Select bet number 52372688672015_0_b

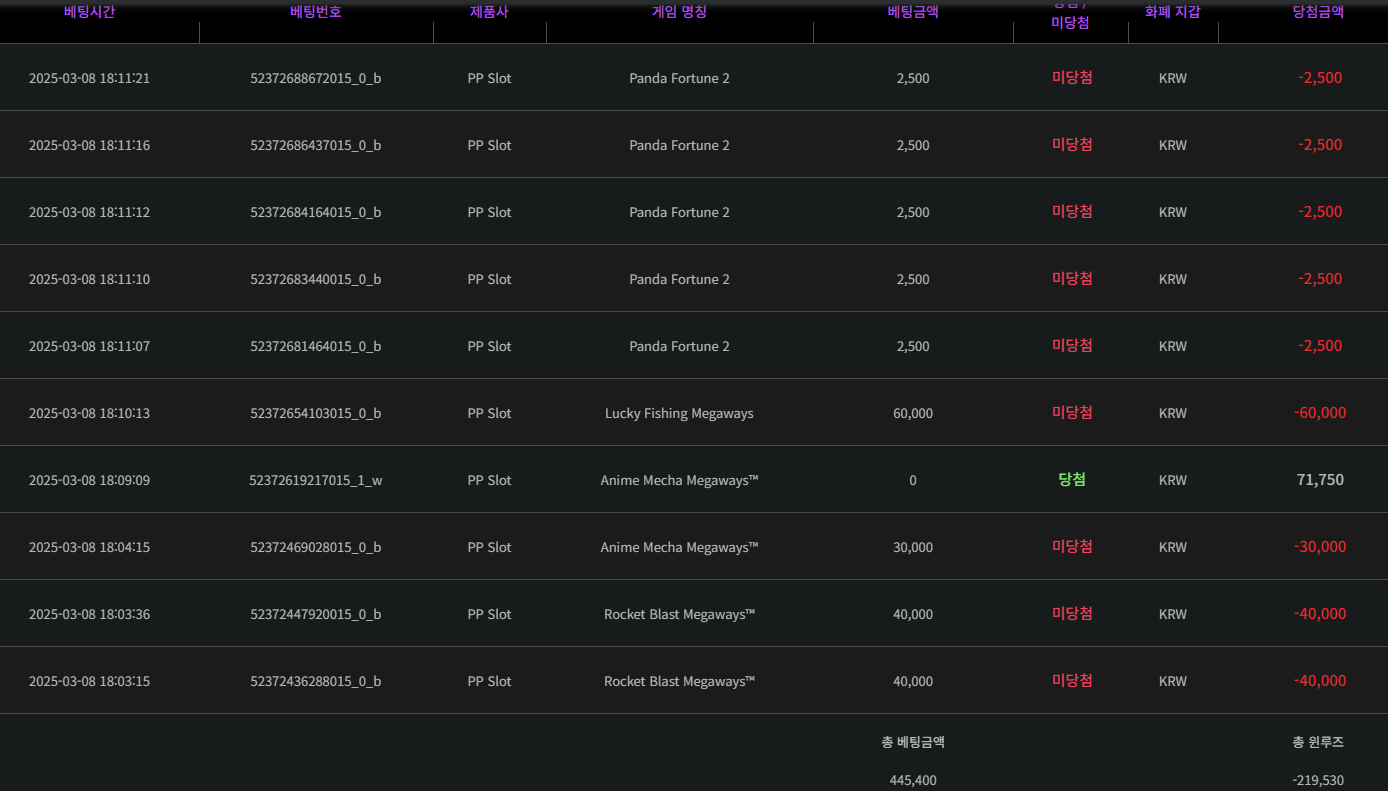[x=316, y=78]
